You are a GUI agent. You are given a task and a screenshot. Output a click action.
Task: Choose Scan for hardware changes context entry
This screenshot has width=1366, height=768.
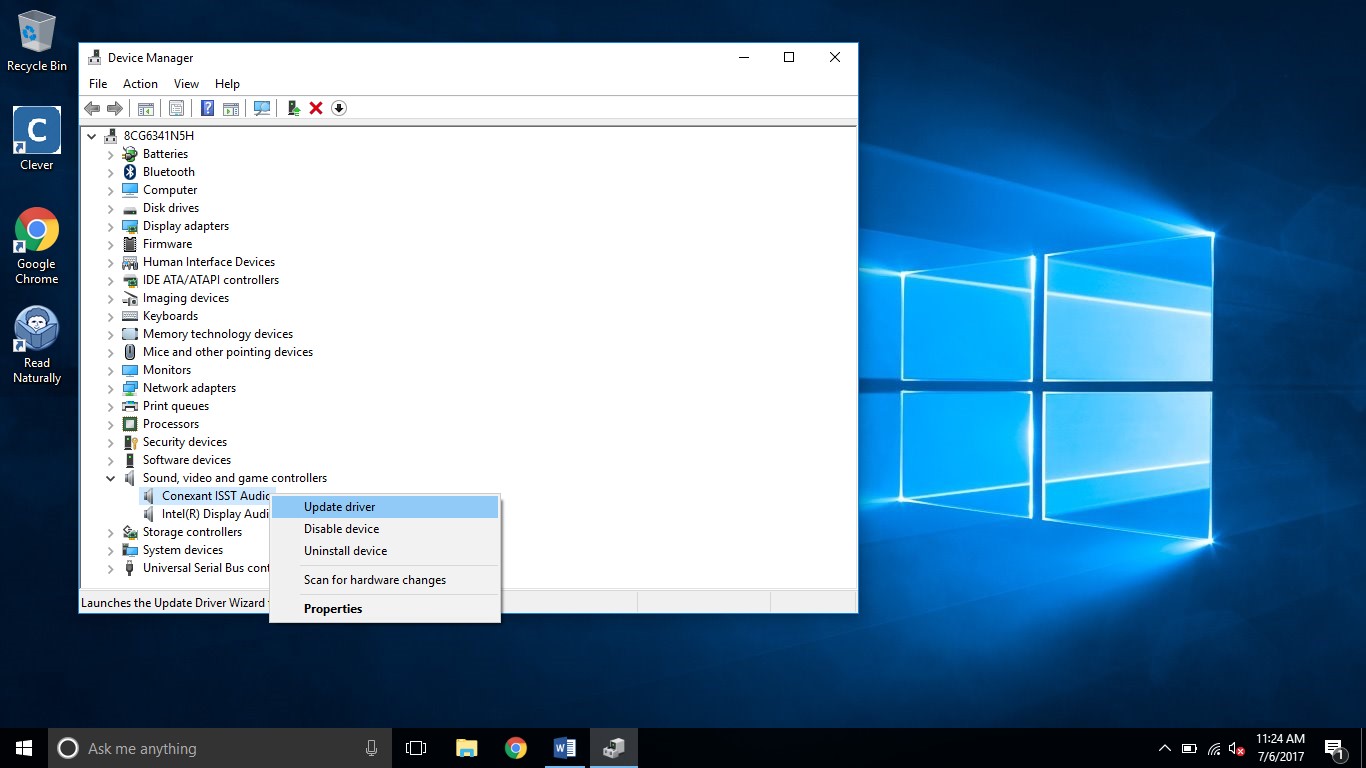tap(385, 580)
